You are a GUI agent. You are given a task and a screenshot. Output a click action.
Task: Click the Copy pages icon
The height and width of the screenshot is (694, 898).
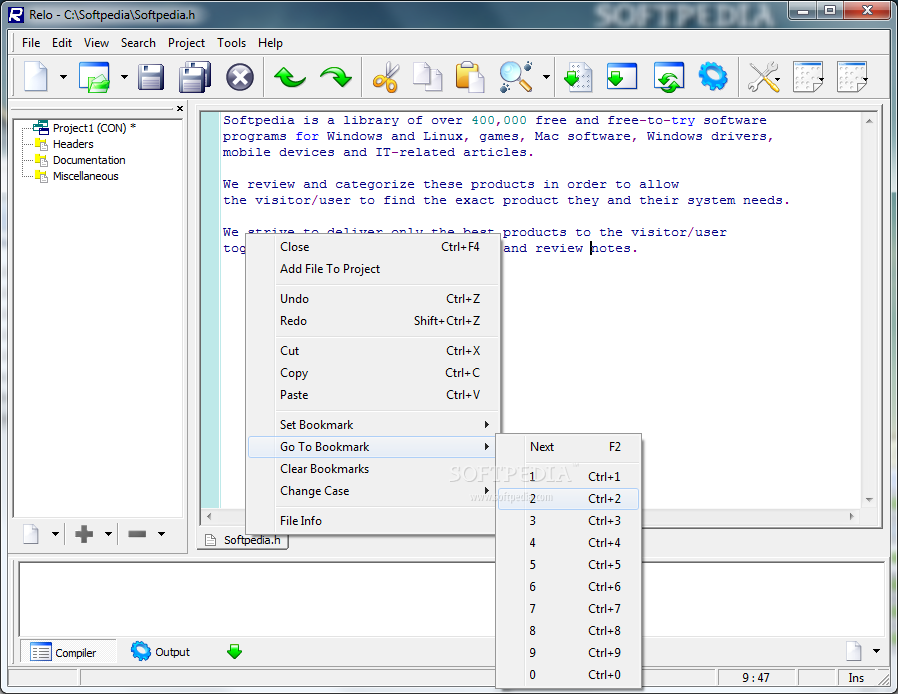pyautogui.click(x=428, y=77)
